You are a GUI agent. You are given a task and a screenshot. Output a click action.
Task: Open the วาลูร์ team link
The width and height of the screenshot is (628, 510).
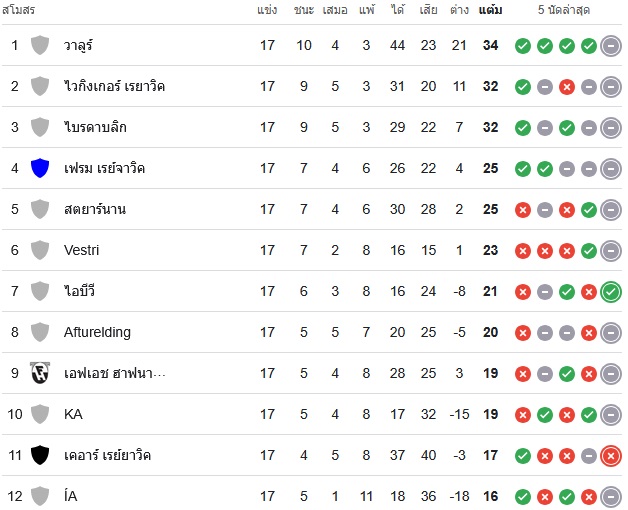tap(78, 45)
